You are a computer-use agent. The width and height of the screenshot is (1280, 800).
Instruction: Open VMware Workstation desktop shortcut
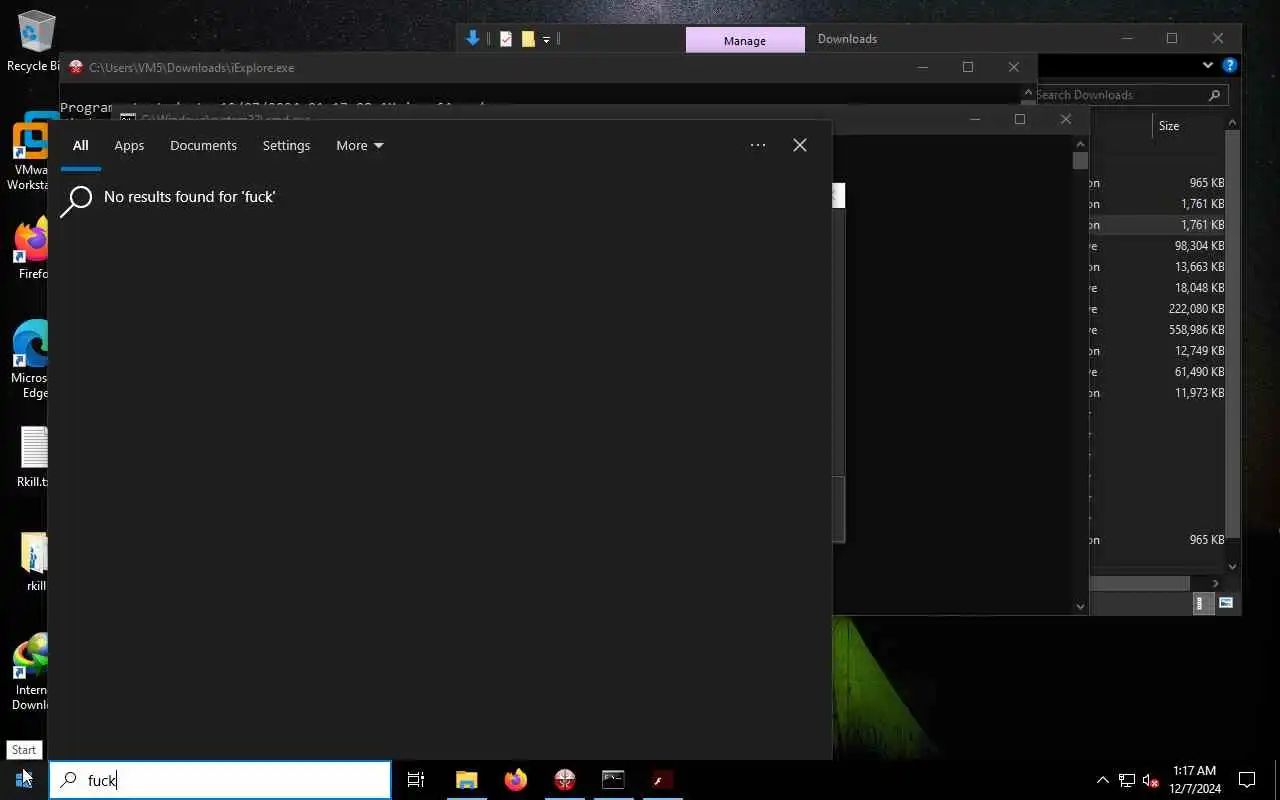[x=30, y=152]
